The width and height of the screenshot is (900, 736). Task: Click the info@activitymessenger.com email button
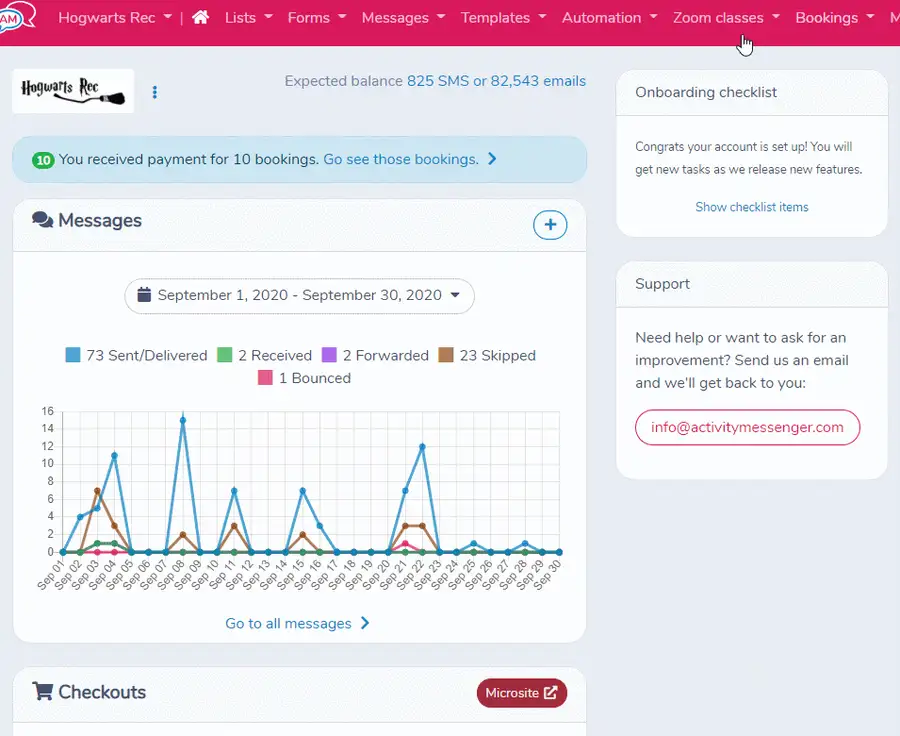pyautogui.click(x=747, y=427)
